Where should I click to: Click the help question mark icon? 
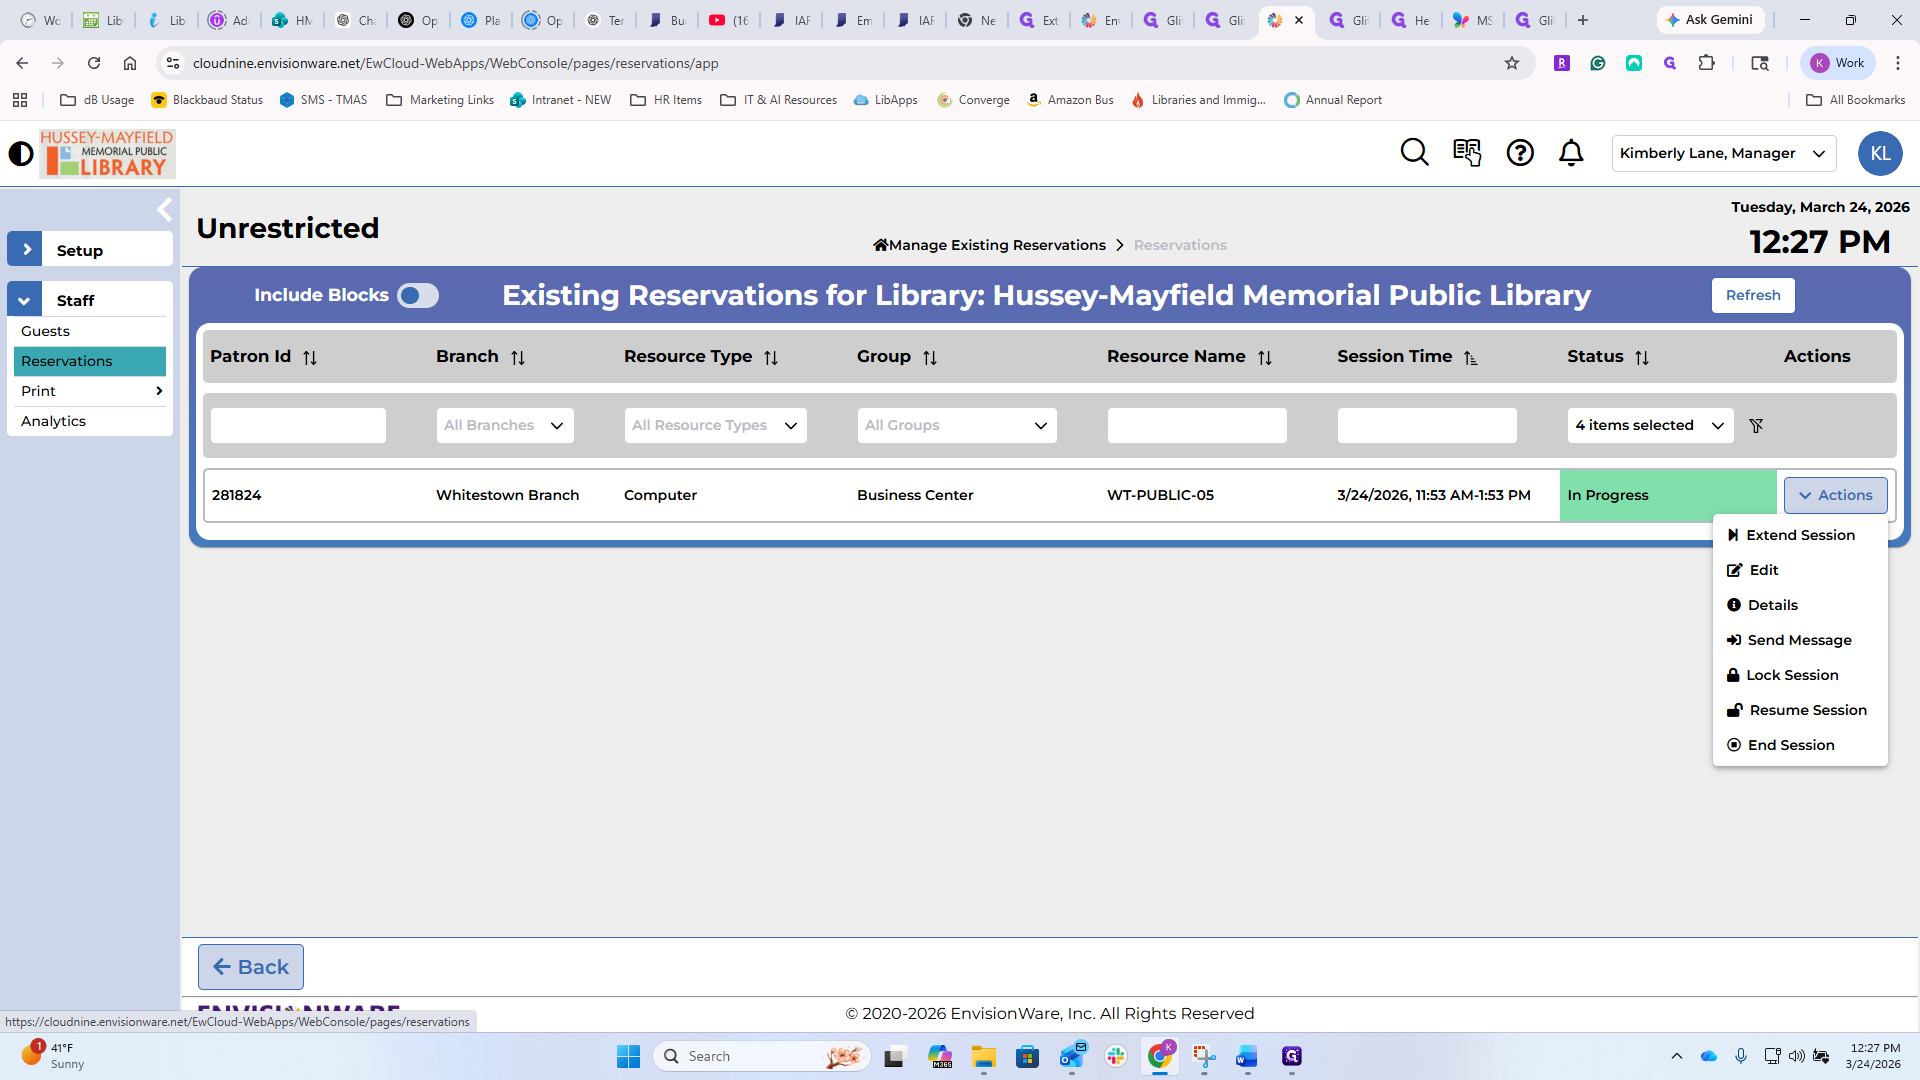(1520, 153)
